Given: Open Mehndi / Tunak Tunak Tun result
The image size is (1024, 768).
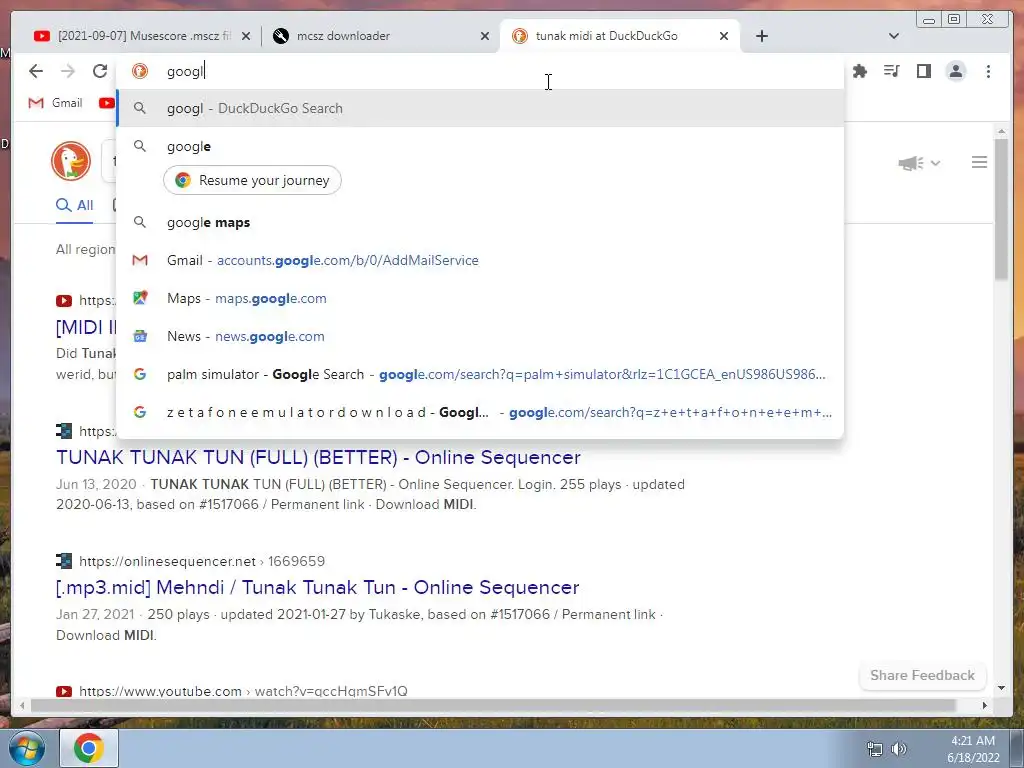Looking at the screenshot, I should point(317,587).
